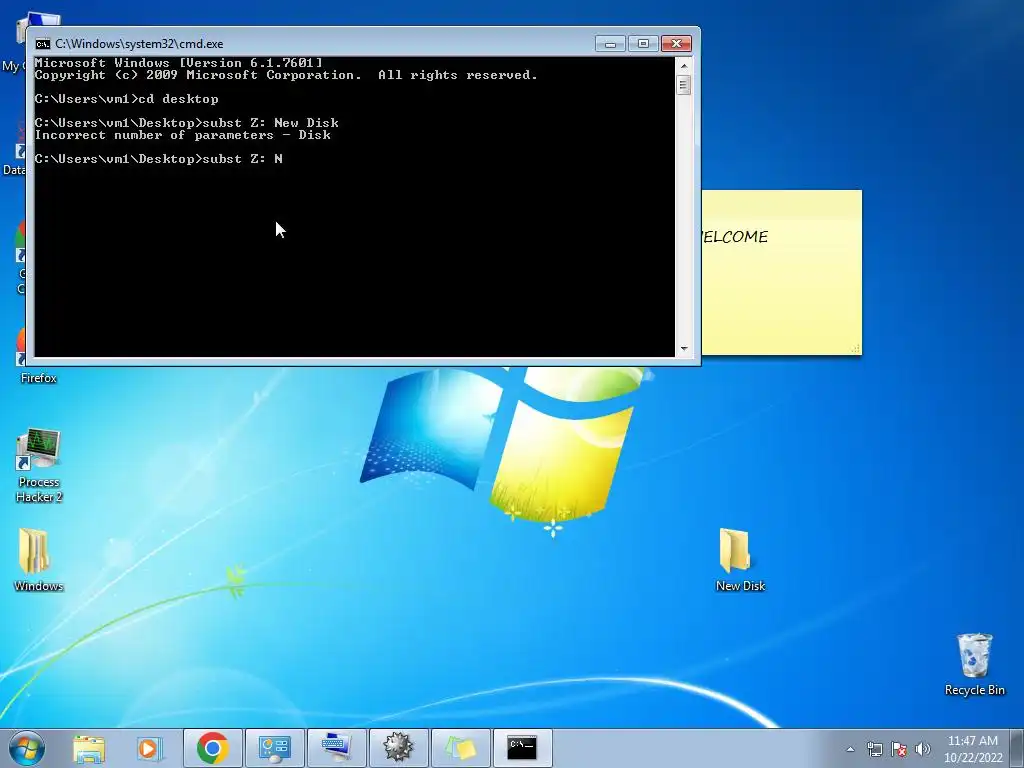Open the Control Panel taskbar icon

click(x=274, y=748)
